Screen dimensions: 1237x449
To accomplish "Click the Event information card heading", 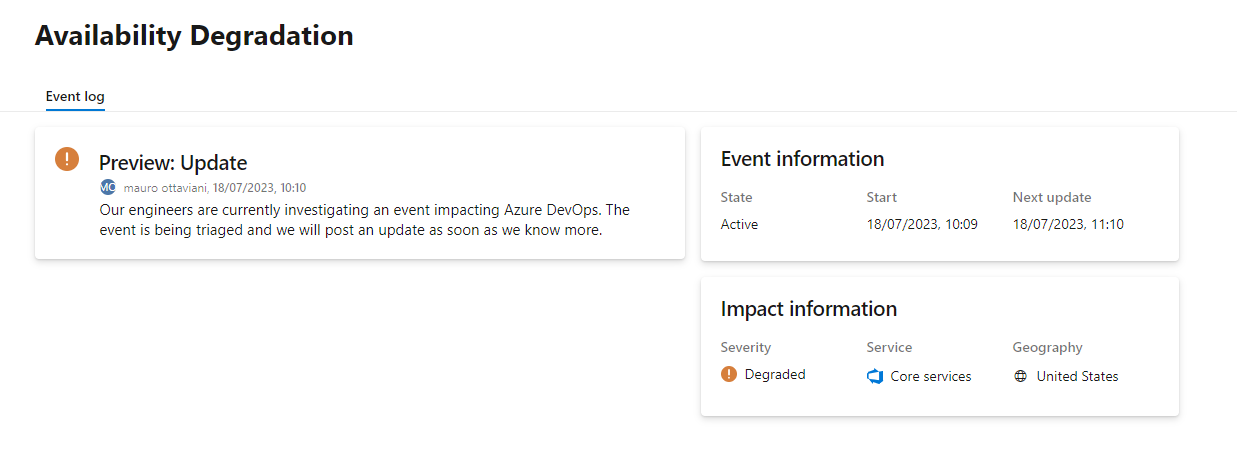I will 802,158.
